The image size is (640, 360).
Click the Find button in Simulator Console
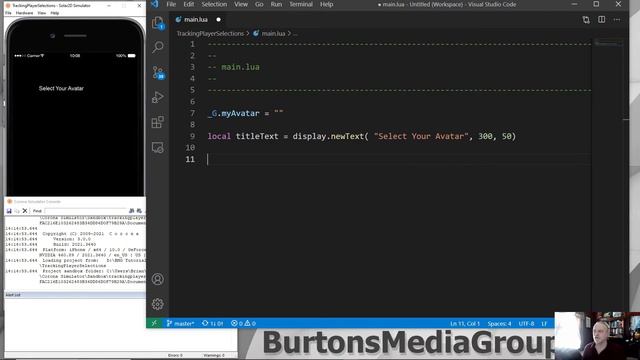[x=37, y=211]
